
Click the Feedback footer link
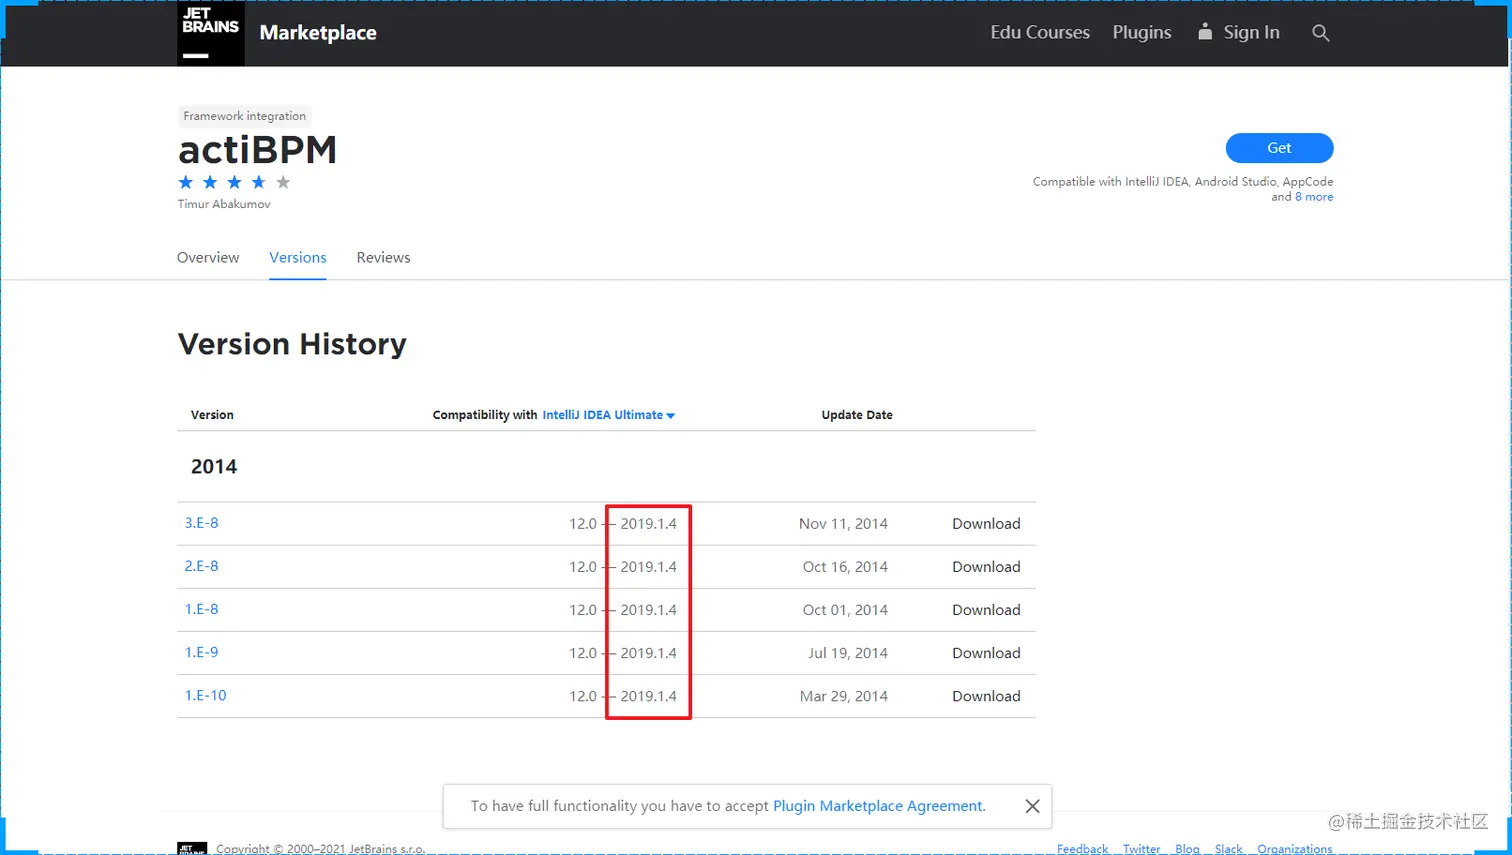pos(1082,849)
